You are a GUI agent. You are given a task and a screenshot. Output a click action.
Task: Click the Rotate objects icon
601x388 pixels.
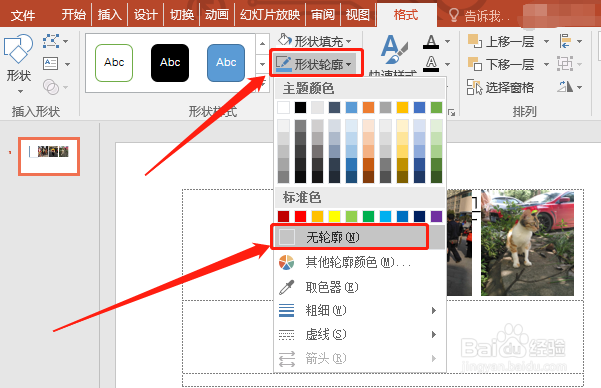coord(565,87)
